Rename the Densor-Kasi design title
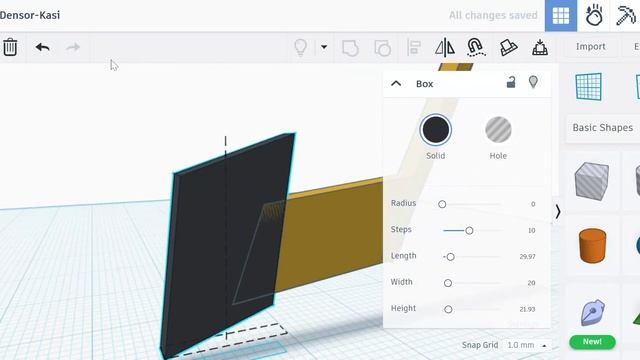 30,15
